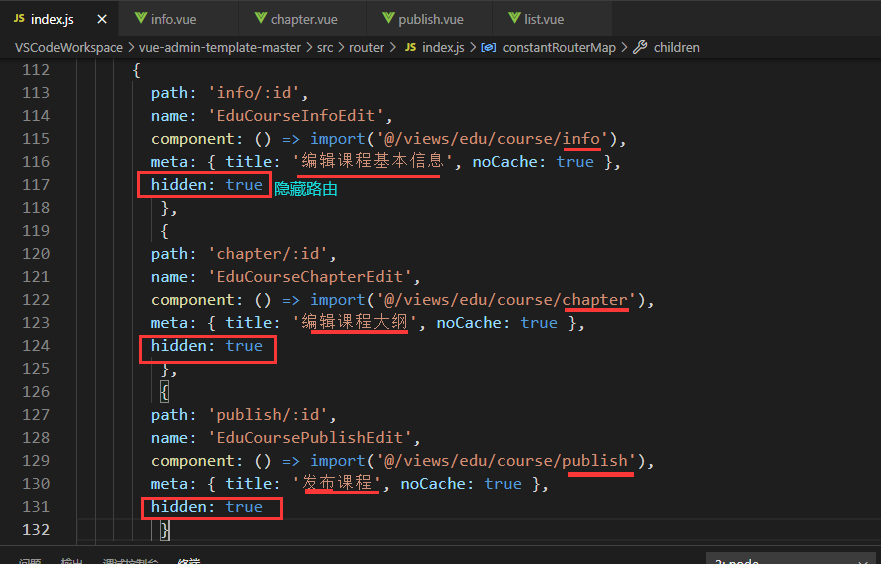Open constantRouterMap symbol breadcrumb
The width and height of the screenshot is (881, 564).
(550, 48)
